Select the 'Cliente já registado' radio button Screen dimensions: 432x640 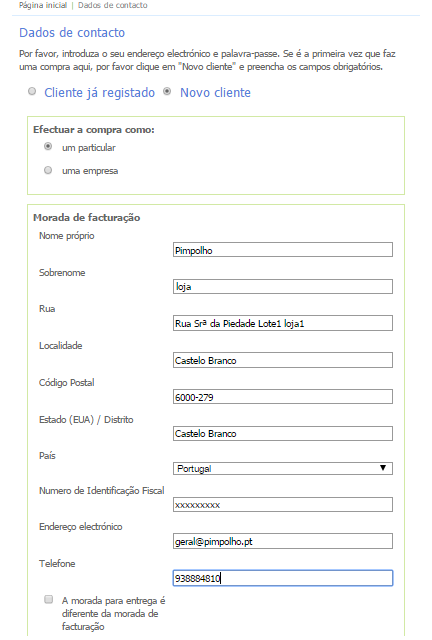32,91
